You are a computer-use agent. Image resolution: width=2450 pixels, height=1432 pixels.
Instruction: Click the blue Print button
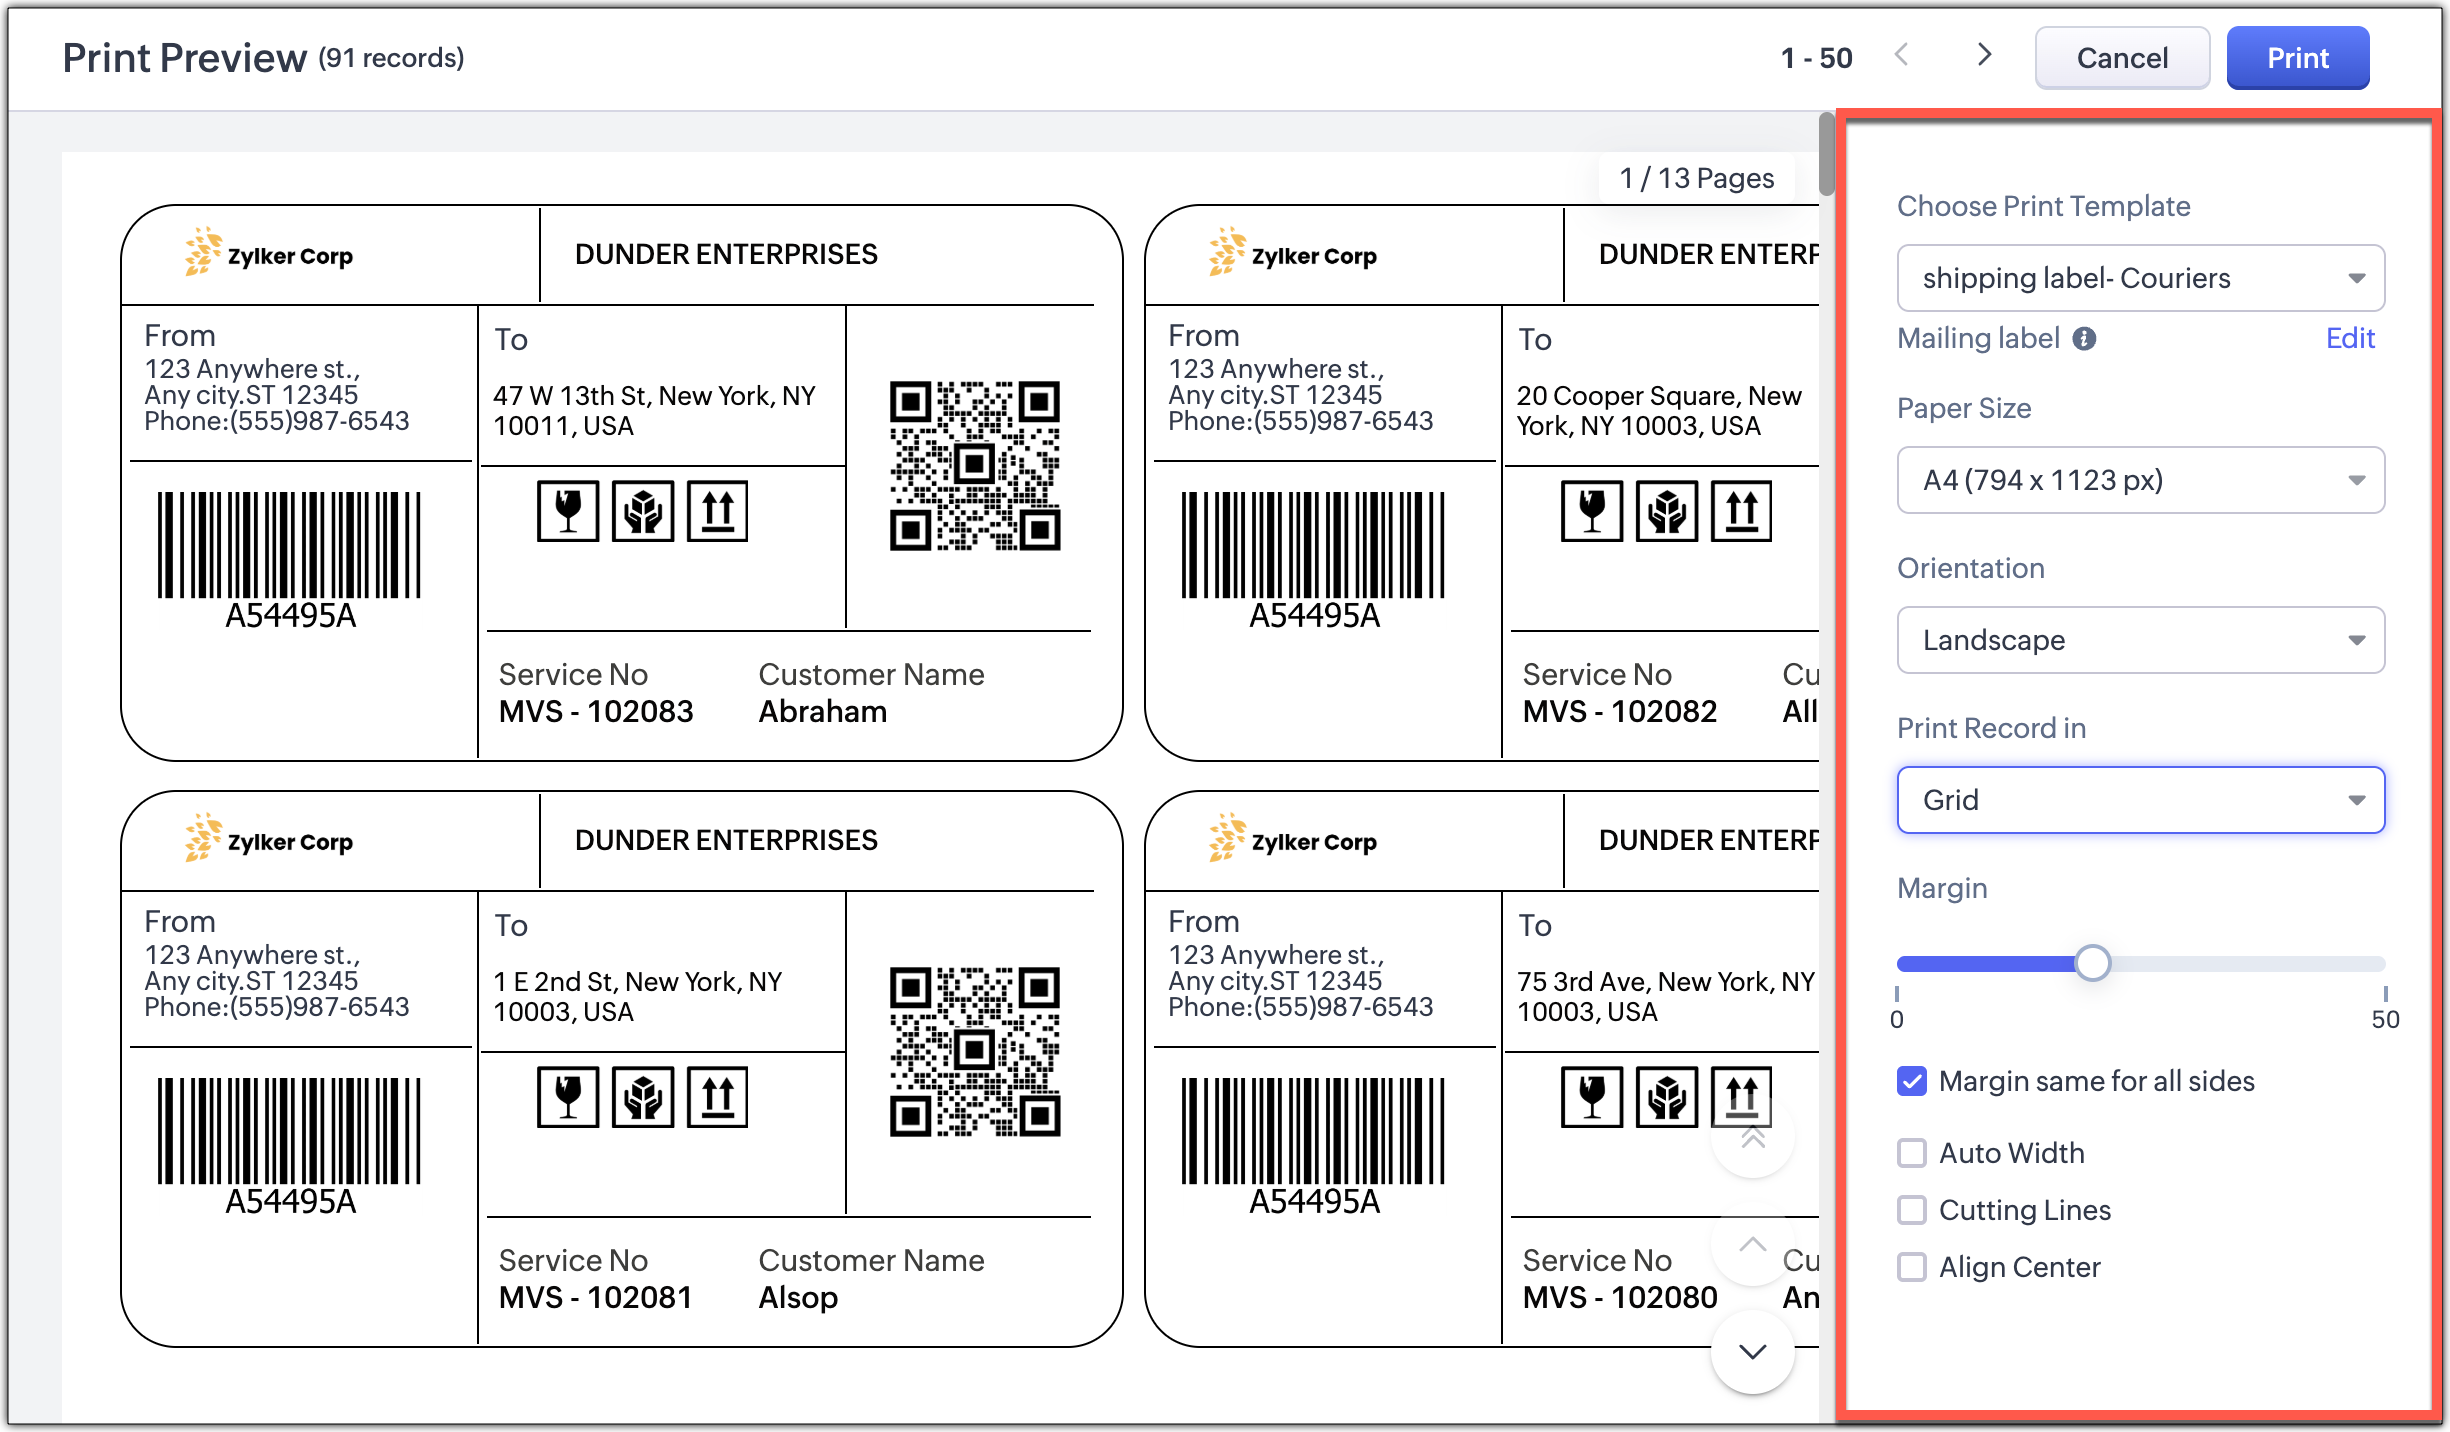pyautogui.click(x=2297, y=58)
